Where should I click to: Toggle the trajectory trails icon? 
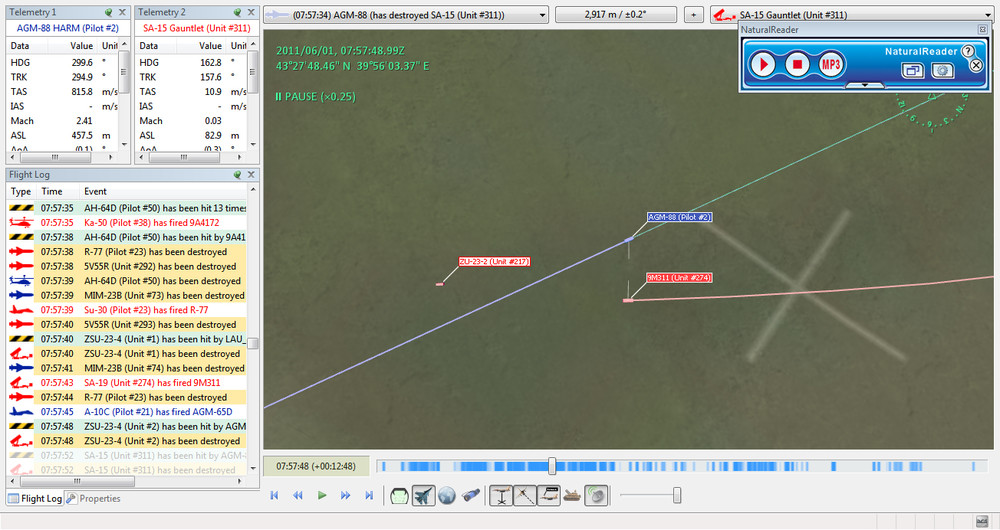click(525, 496)
